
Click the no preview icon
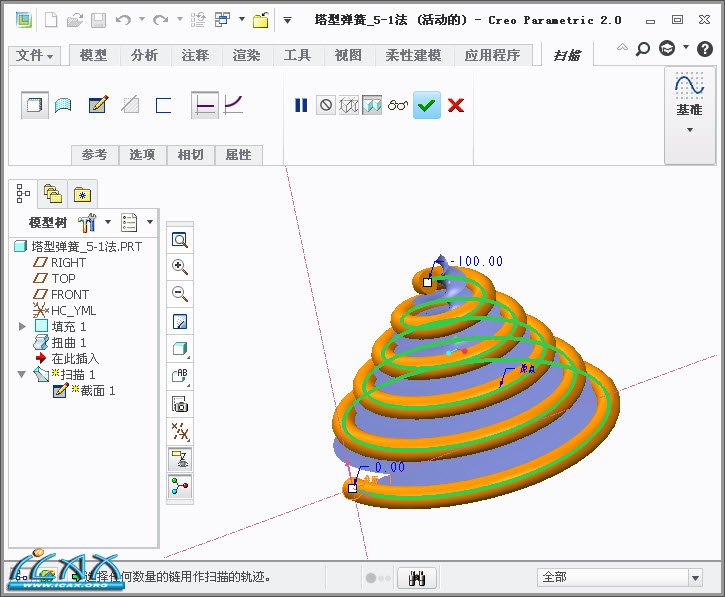coord(326,105)
